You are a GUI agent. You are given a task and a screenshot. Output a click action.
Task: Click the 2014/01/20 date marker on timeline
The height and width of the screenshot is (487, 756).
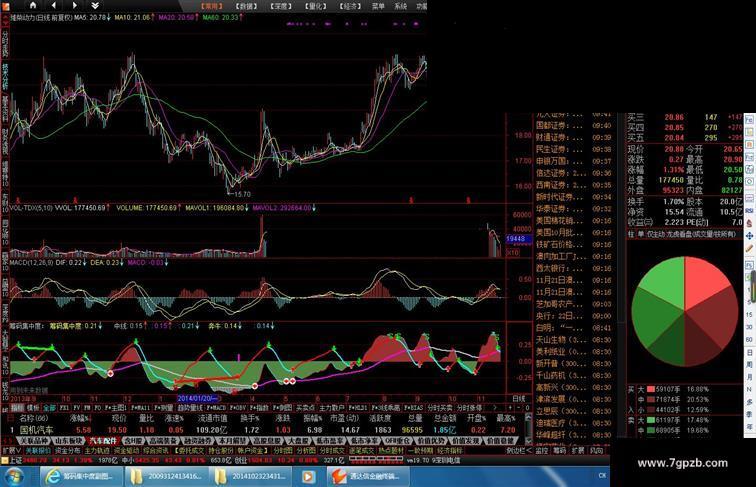[198, 398]
